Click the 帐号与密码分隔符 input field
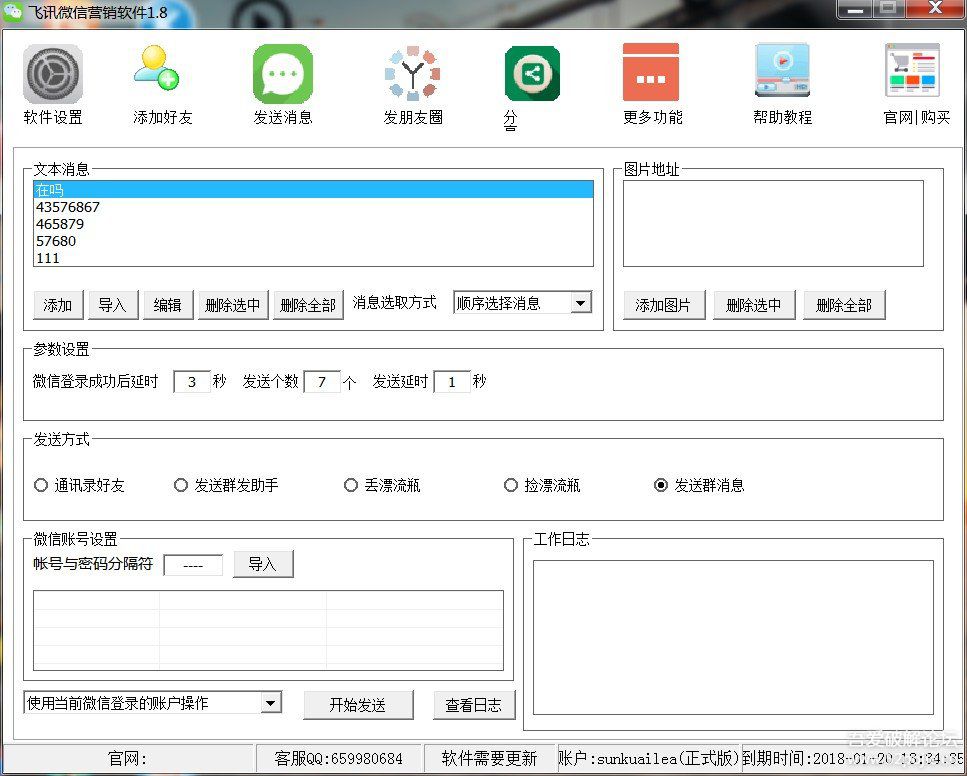This screenshot has width=967, height=776. point(193,565)
